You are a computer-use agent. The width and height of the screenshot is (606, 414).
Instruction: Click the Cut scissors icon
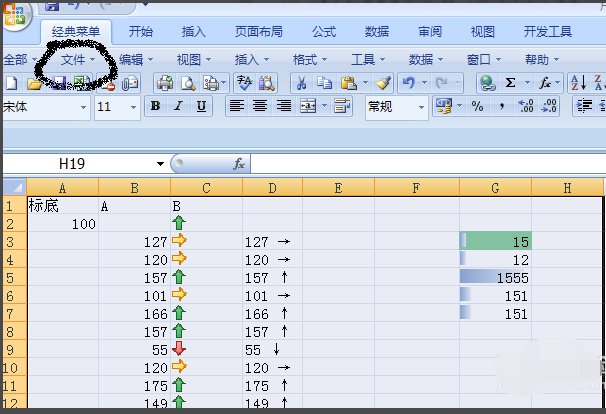click(x=301, y=83)
